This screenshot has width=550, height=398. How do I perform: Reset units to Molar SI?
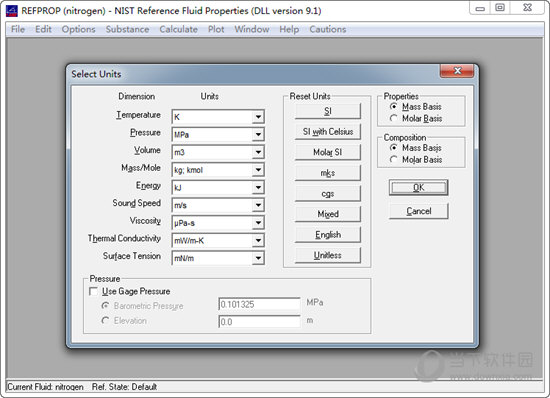328,152
